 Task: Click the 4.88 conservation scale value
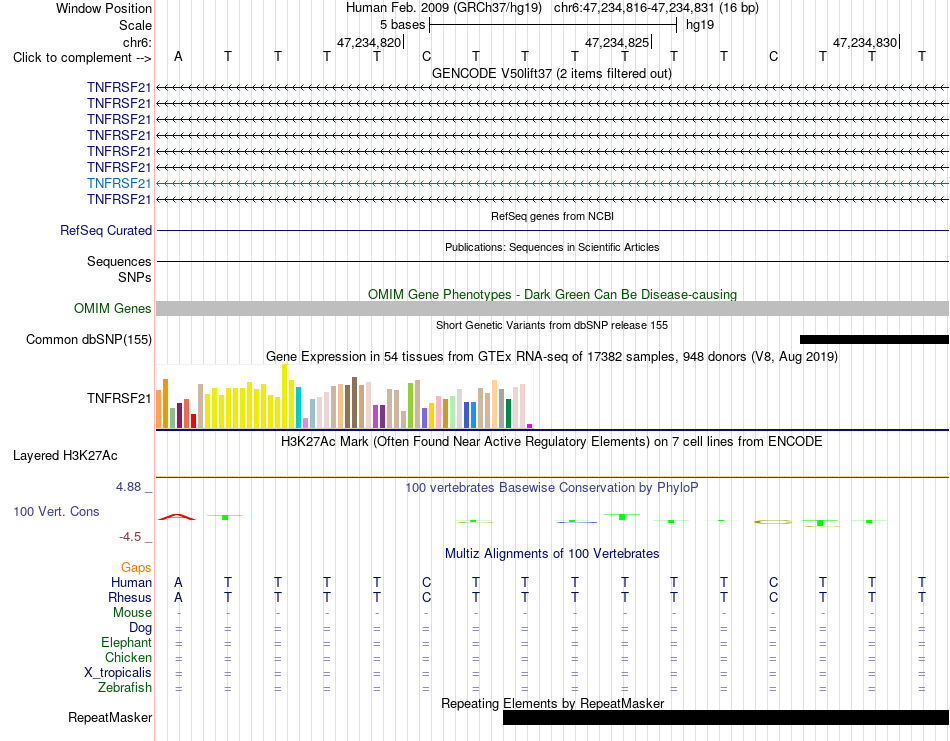pos(128,487)
